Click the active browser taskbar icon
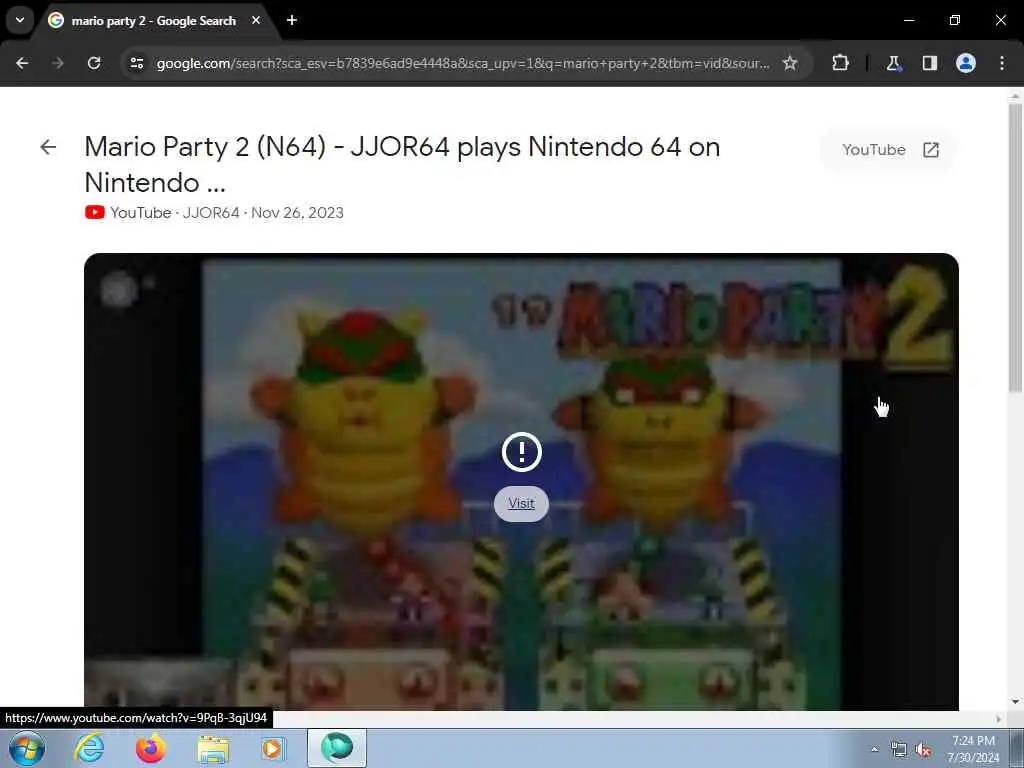The width and height of the screenshot is (1024, 768). click(x=337, y=748)
